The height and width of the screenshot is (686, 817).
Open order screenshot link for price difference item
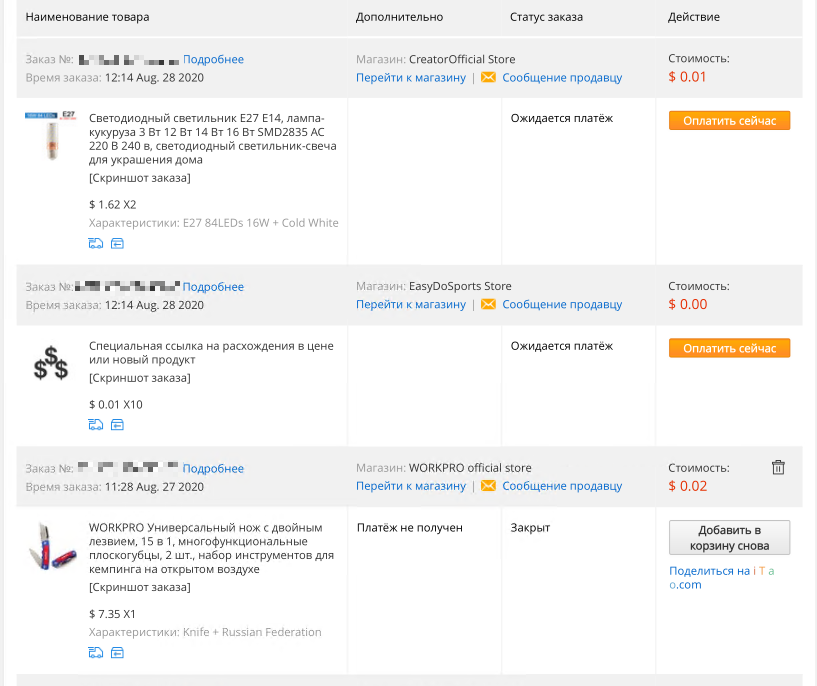140,378
